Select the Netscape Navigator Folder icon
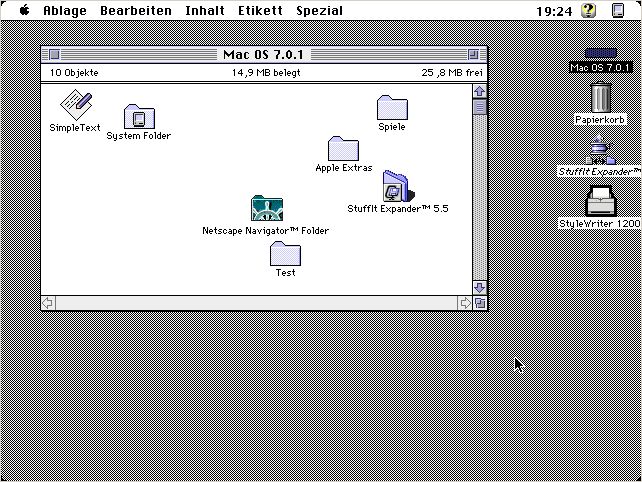642x482 pixels. 267,208
